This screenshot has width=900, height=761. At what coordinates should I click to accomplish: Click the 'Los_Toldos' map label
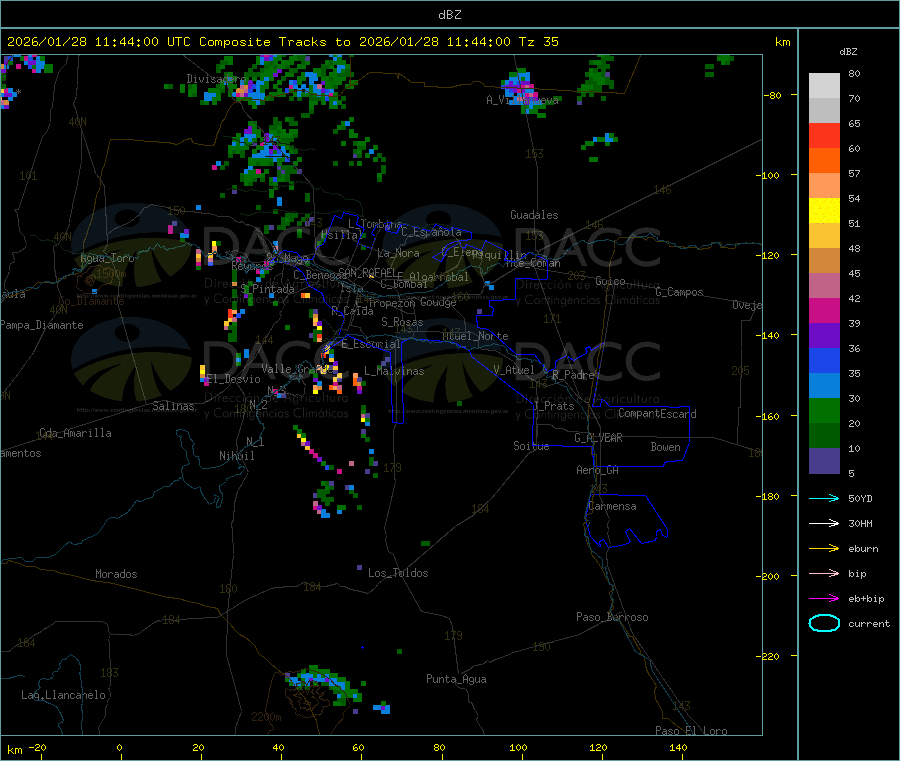pyautogui.click(x=398, y=573)
